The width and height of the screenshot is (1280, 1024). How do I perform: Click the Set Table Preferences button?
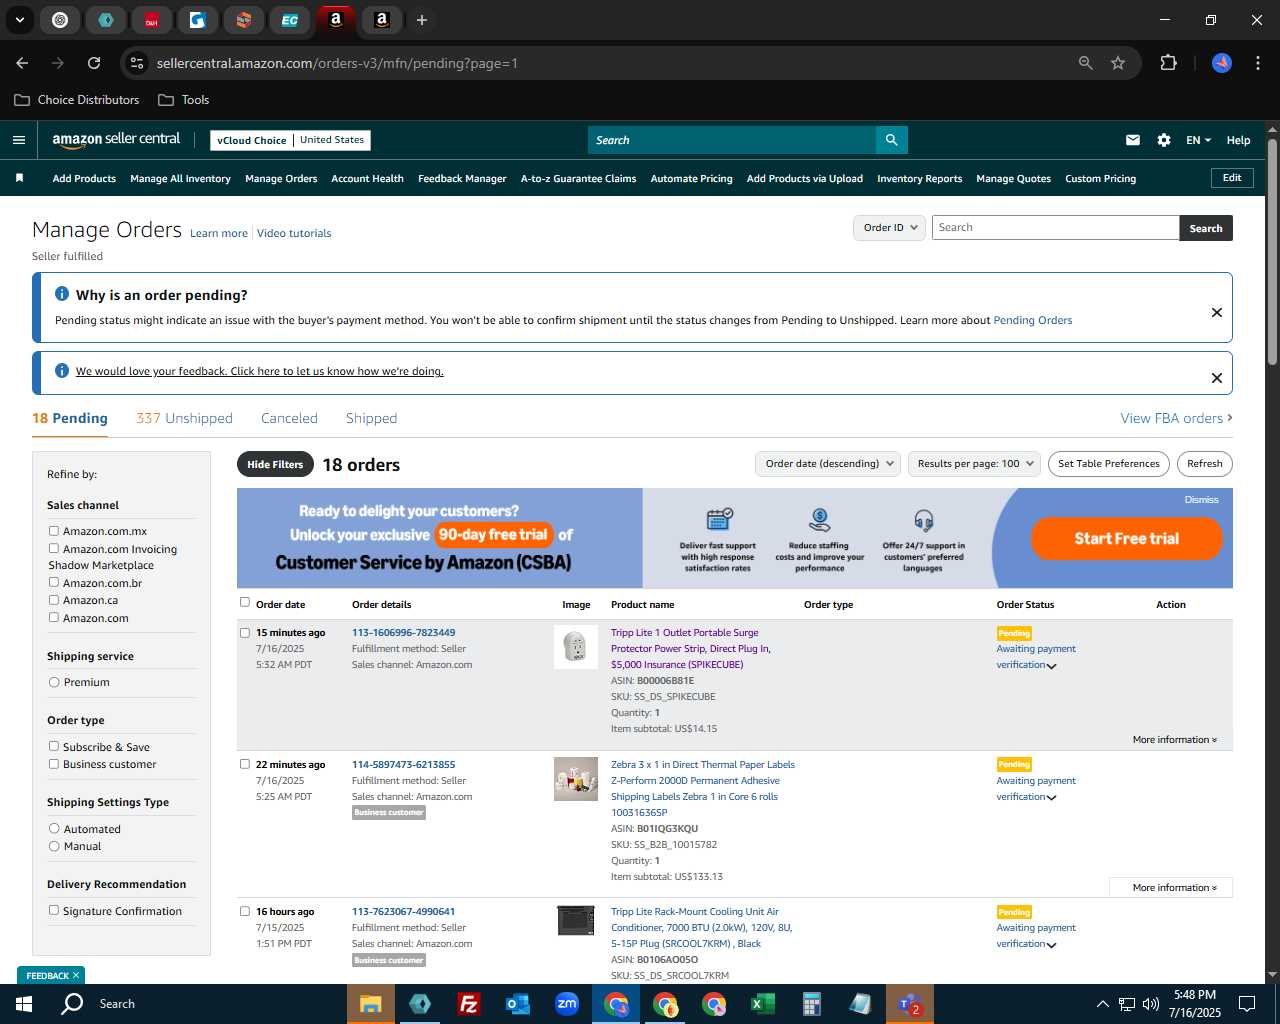1109,464
